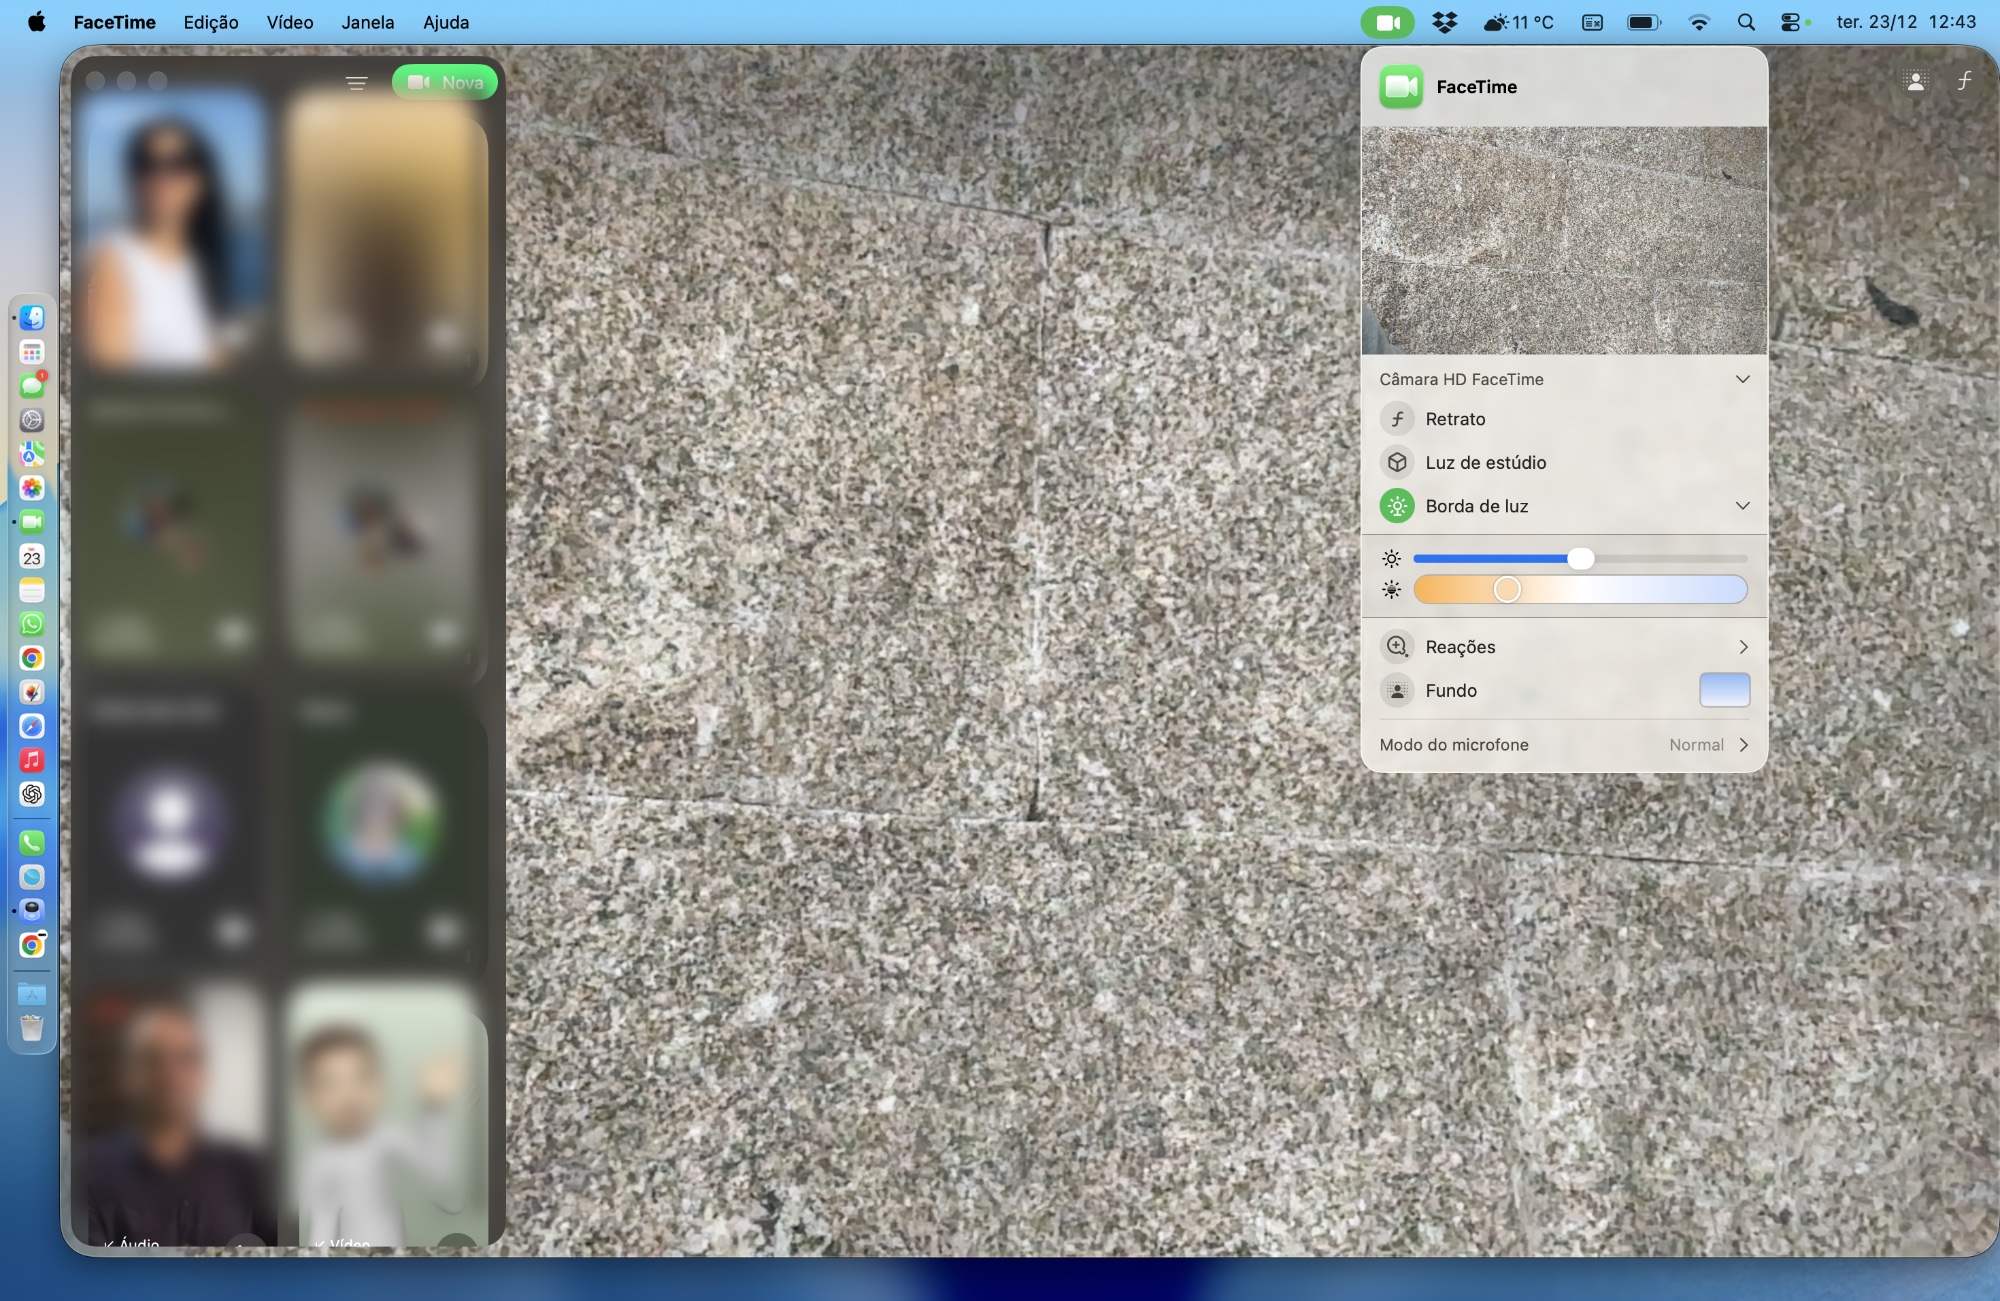Screen dimensions: 2000x1301
Task: Open Control Center from the menu bar
Action: click(x=1790, y=22)
